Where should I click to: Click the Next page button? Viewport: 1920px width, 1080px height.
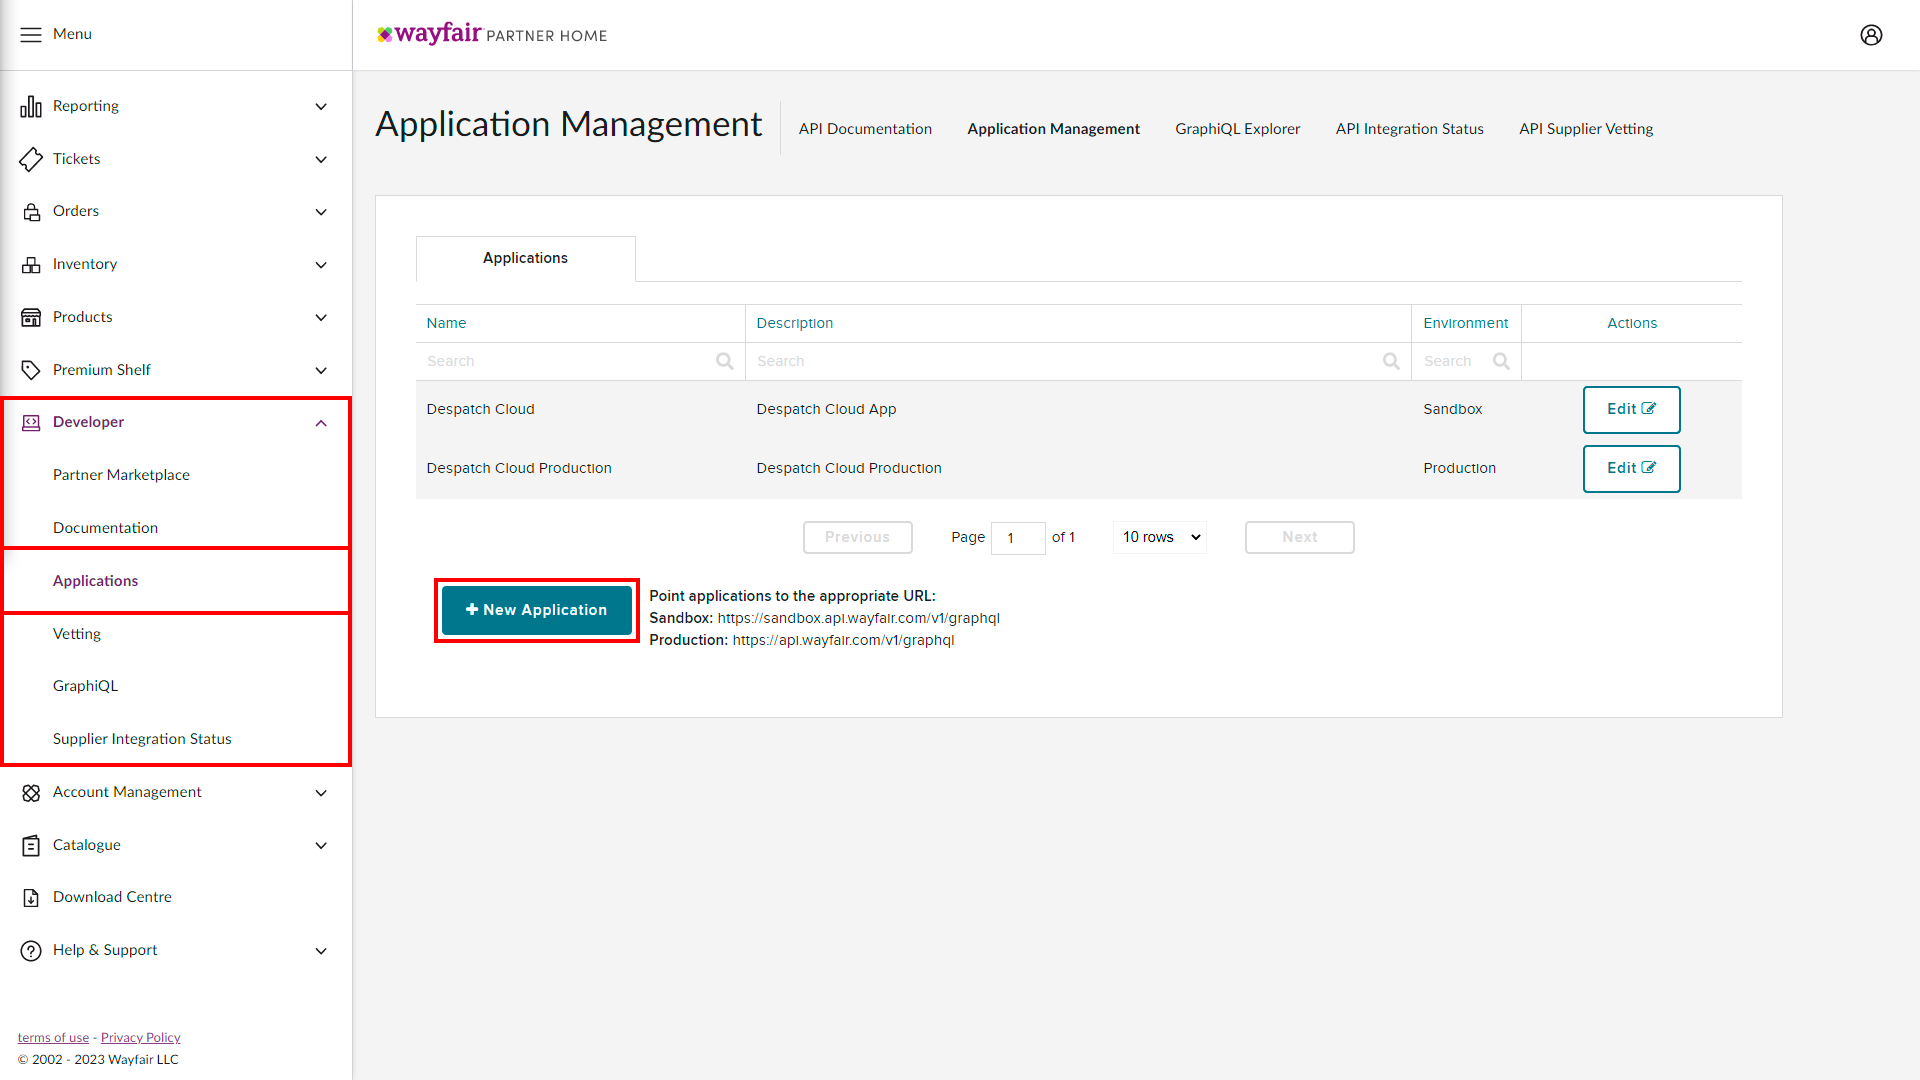1299,538
